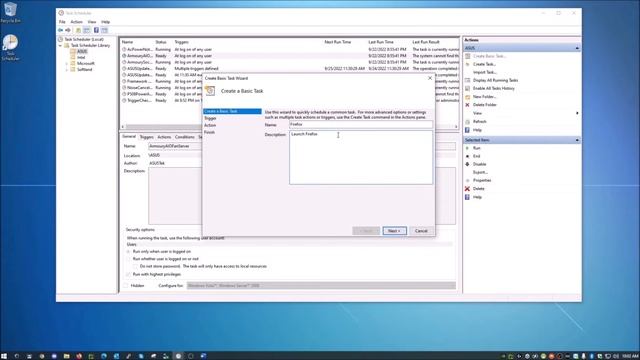Click the Enable All Tasks History icon

(468, 89)
